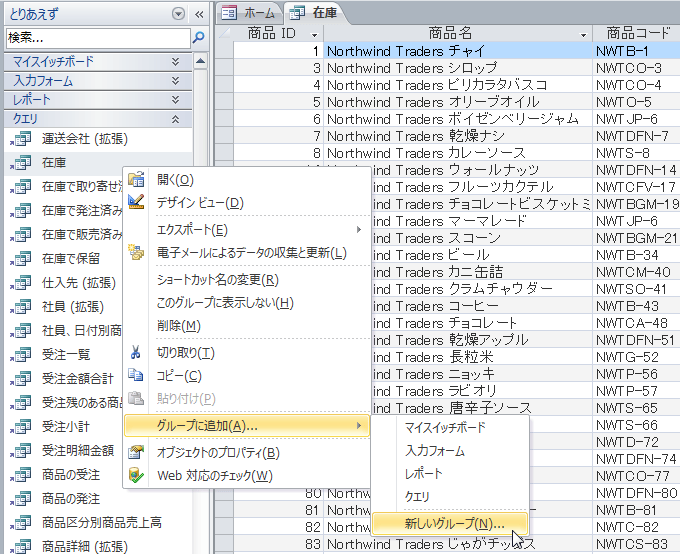The height and width of the screenshot is (554, 680).
Task: Expand the 入力フォーム group
Action: tap(175, 81)
